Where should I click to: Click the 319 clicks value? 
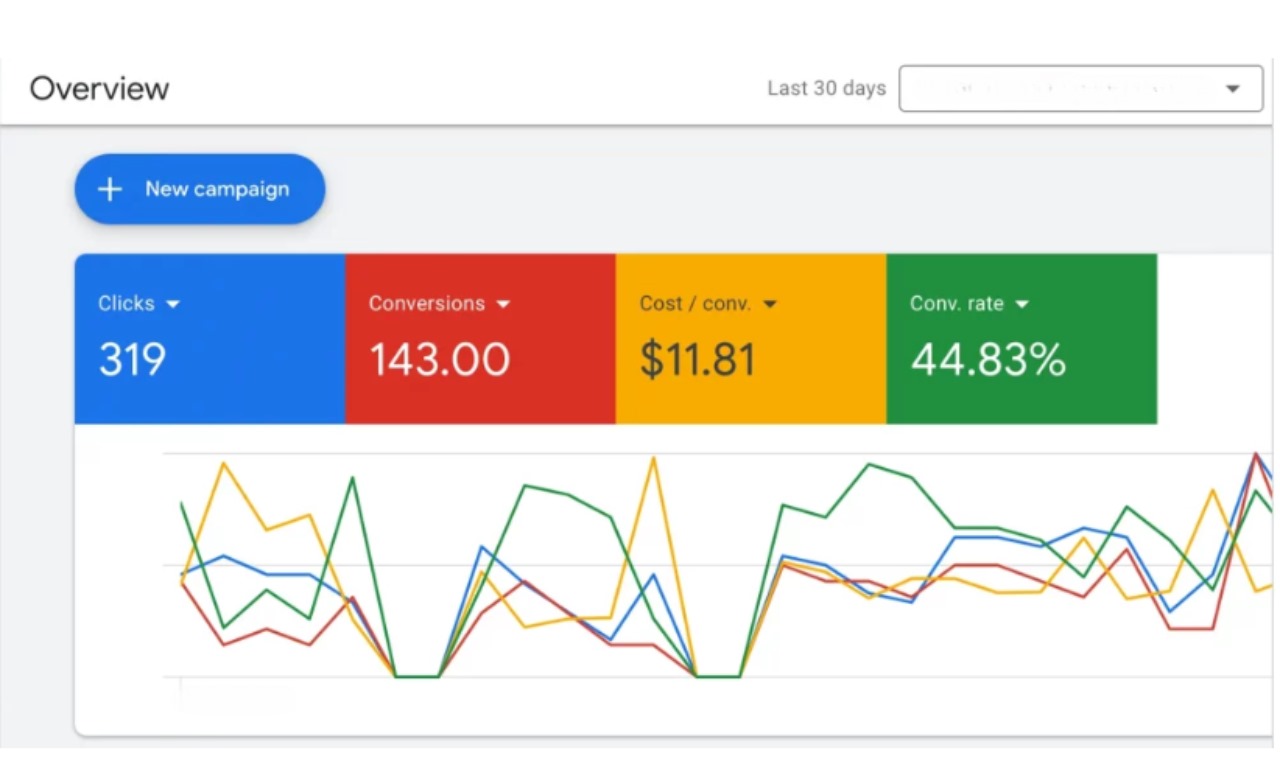(132, 360)
